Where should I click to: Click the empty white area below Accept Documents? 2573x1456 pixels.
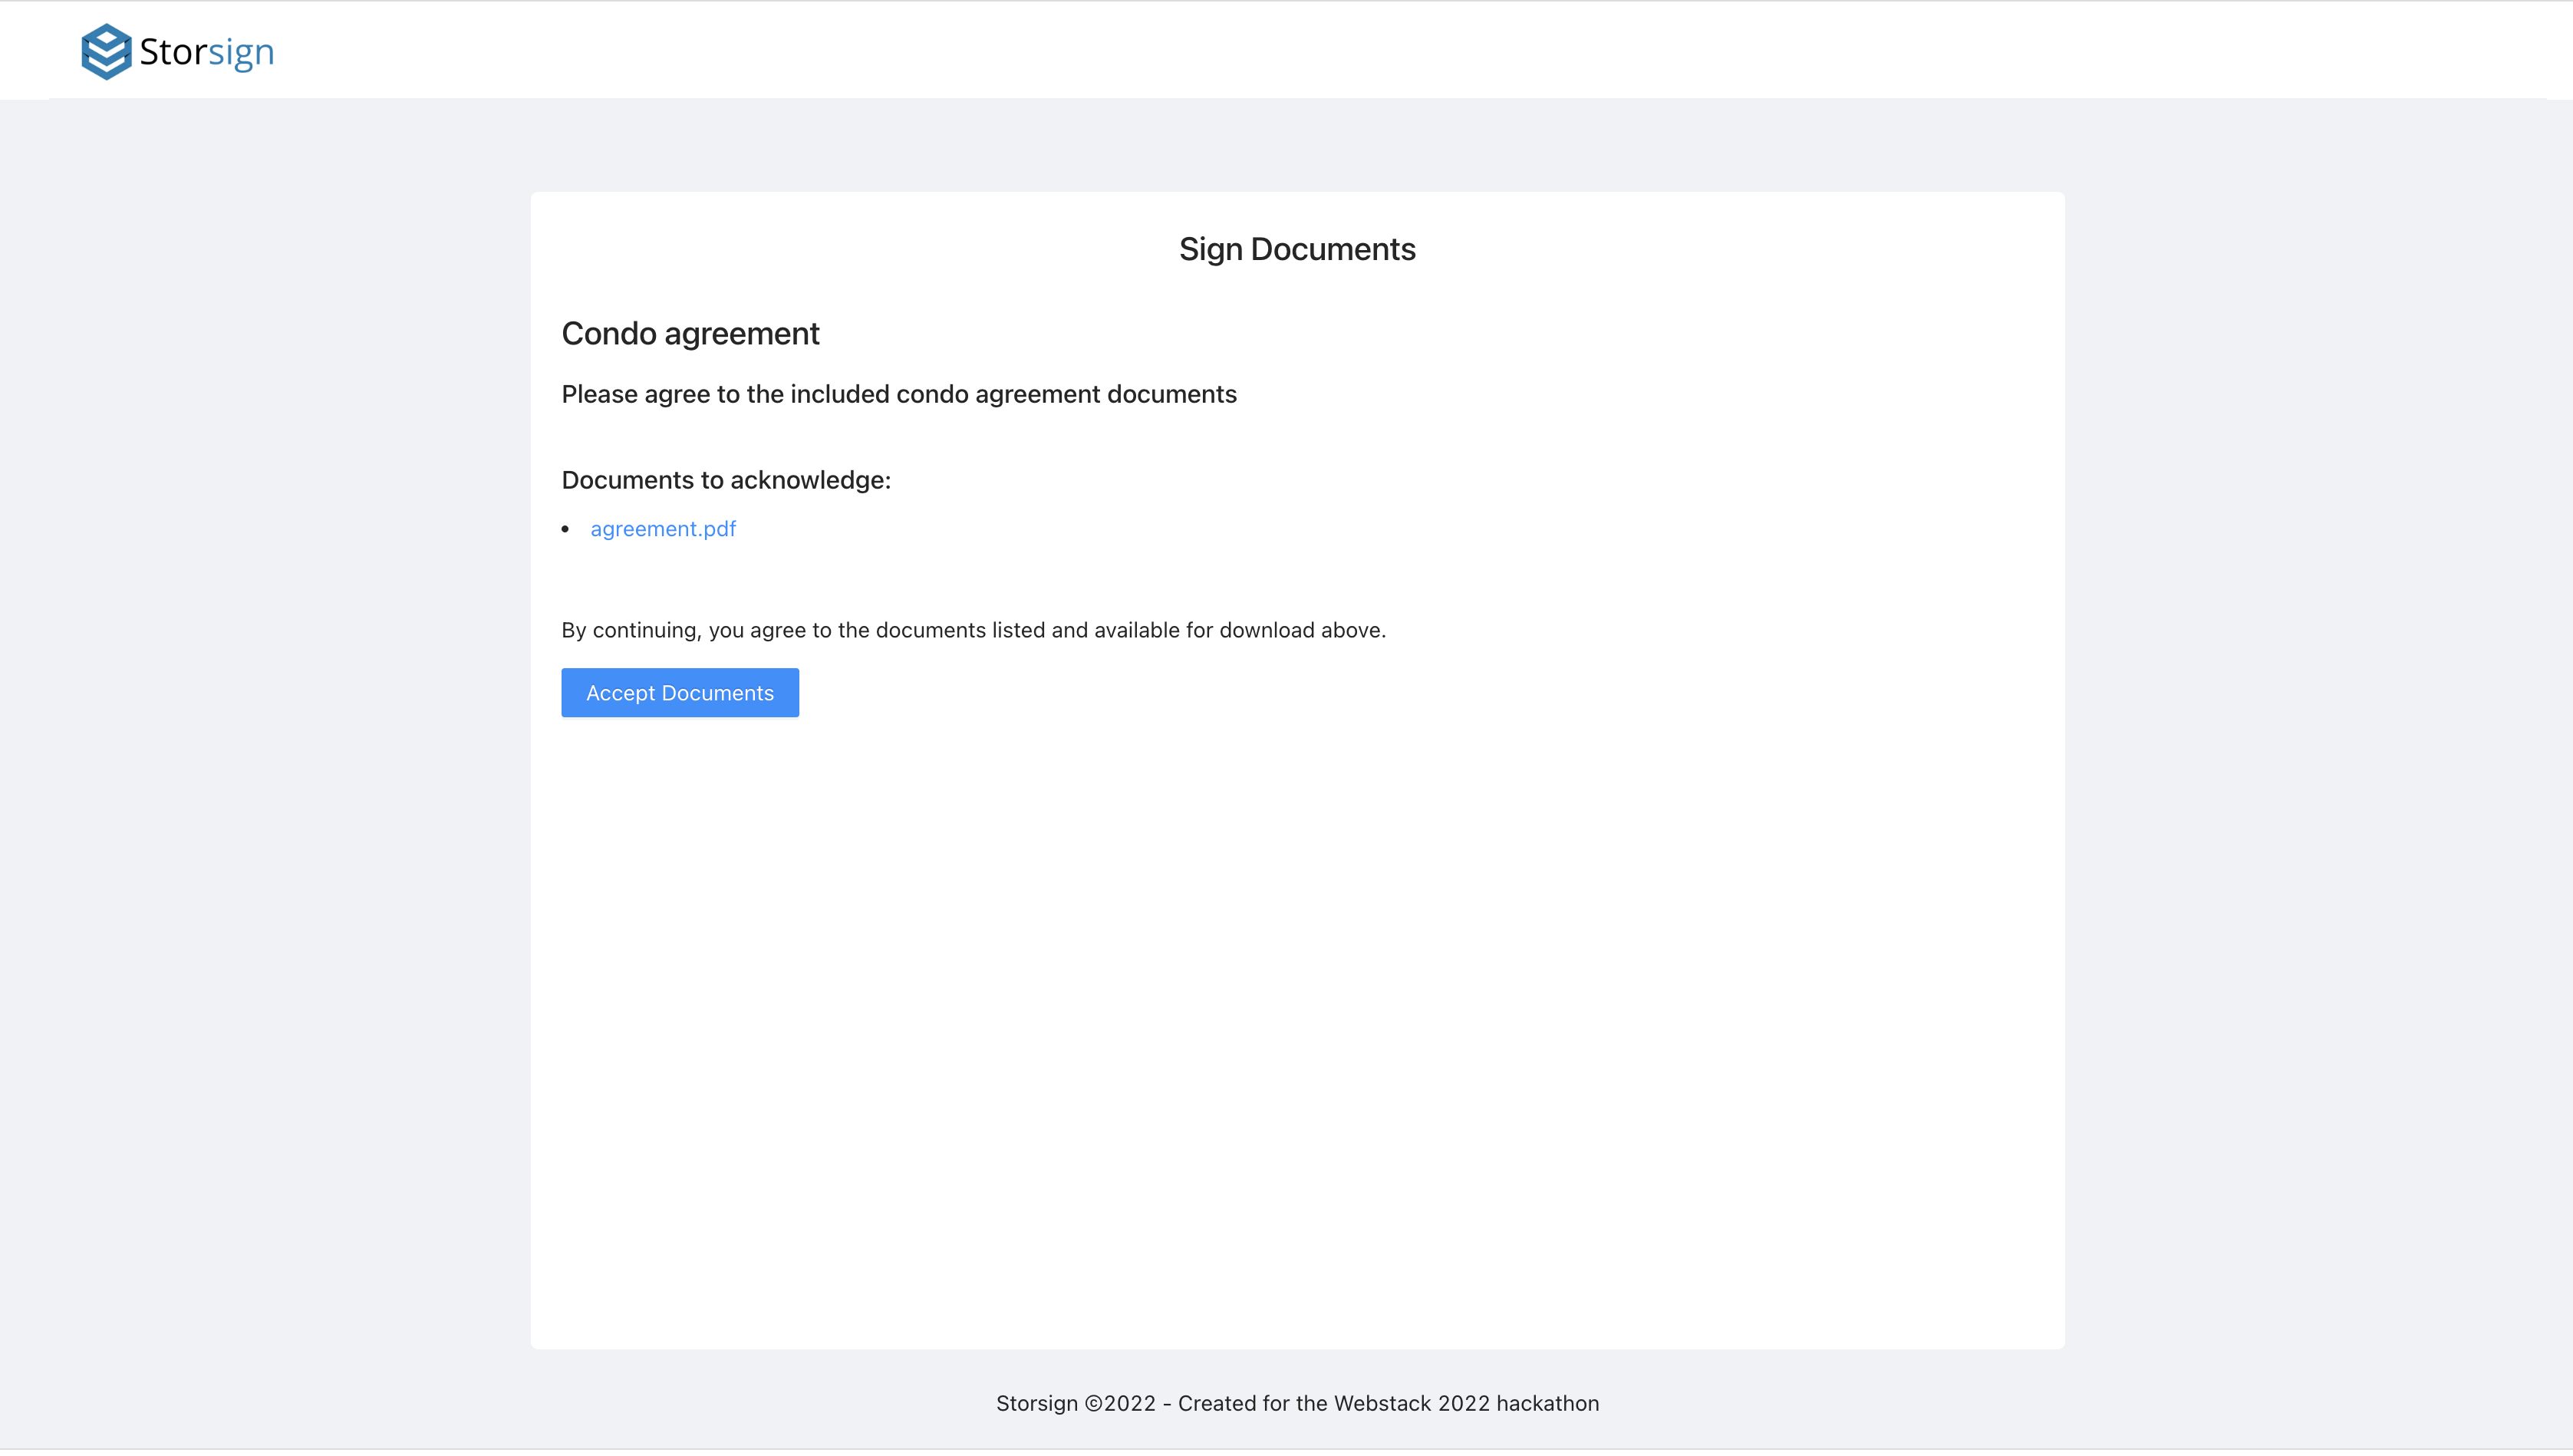[1296, 1000]
